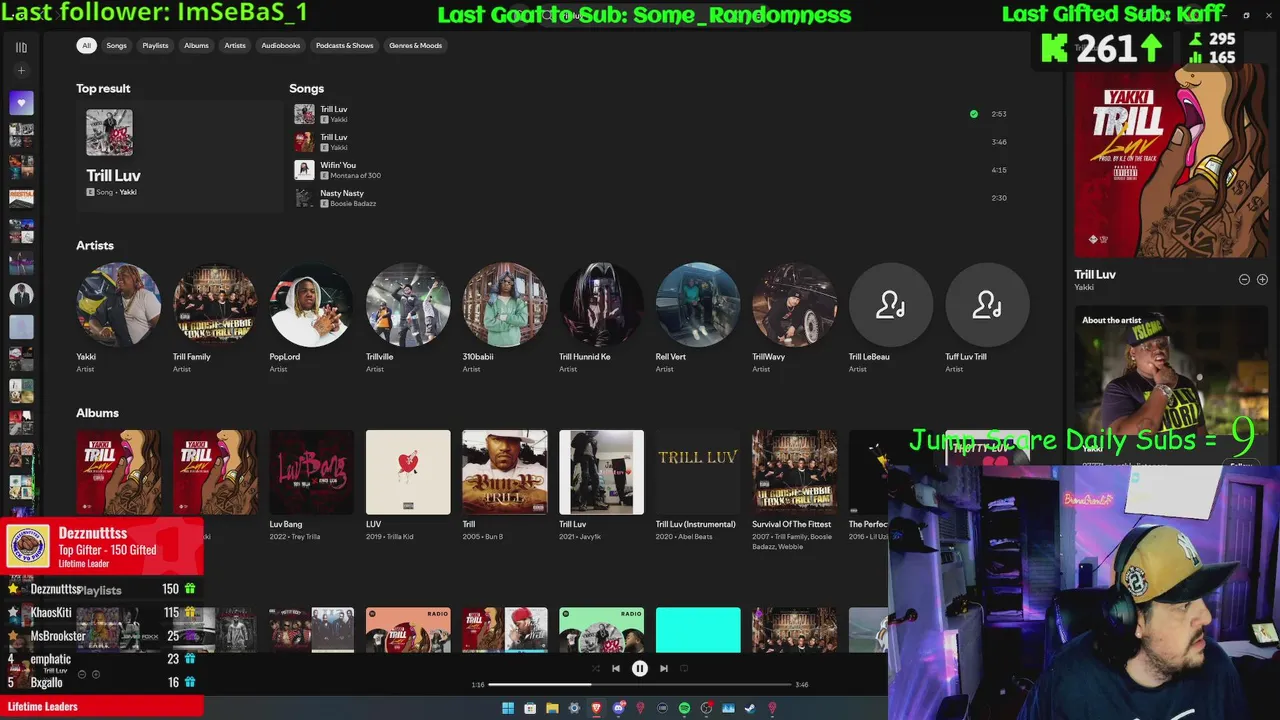Select the Podcasts & Shows filter chip
Viewport: 1280px width, 720px height.
pos(345,45)
